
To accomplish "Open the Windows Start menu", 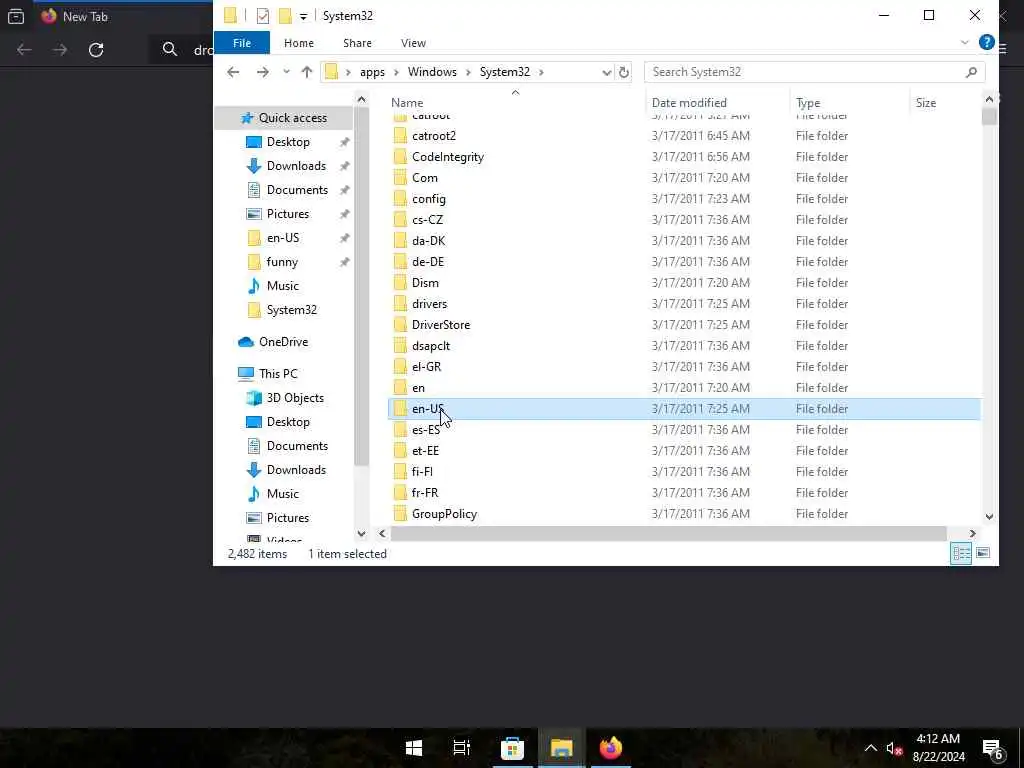I will tap(413, 748).
